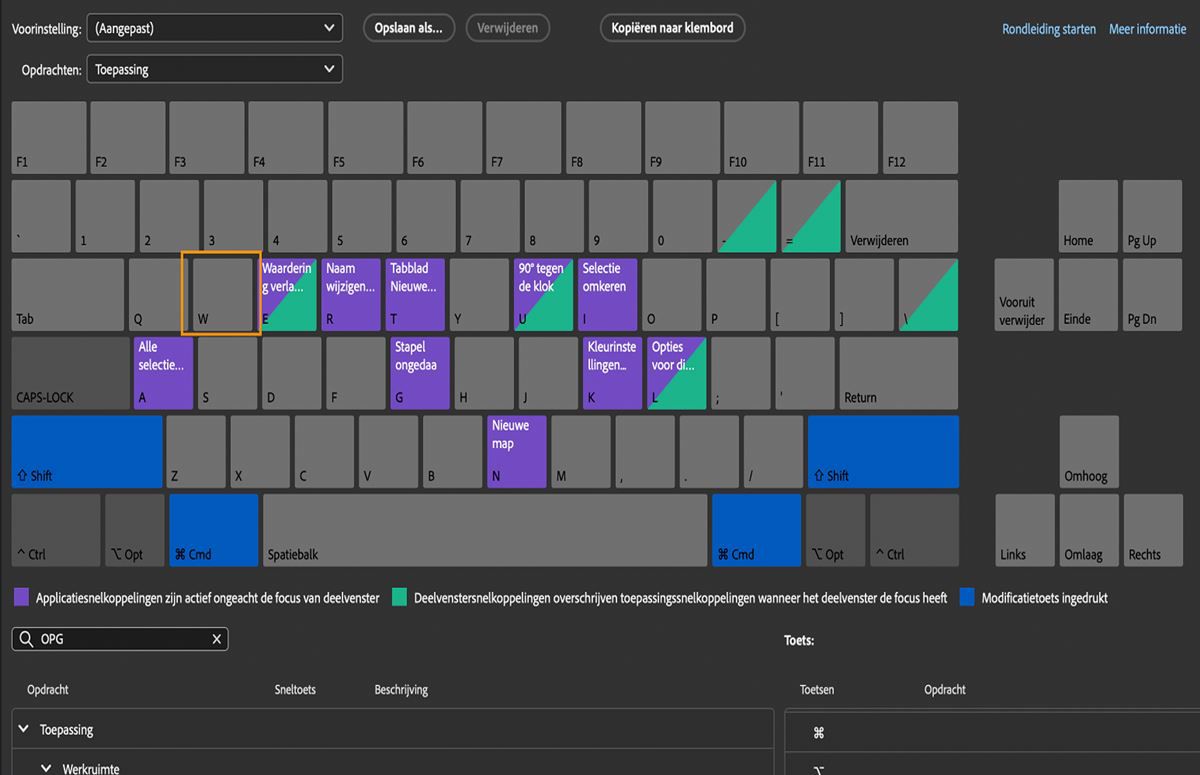Viewport: 1200px width, 775px height.
Task: Open the Rondleiding starten link
Action: (x=1049, y=29)
